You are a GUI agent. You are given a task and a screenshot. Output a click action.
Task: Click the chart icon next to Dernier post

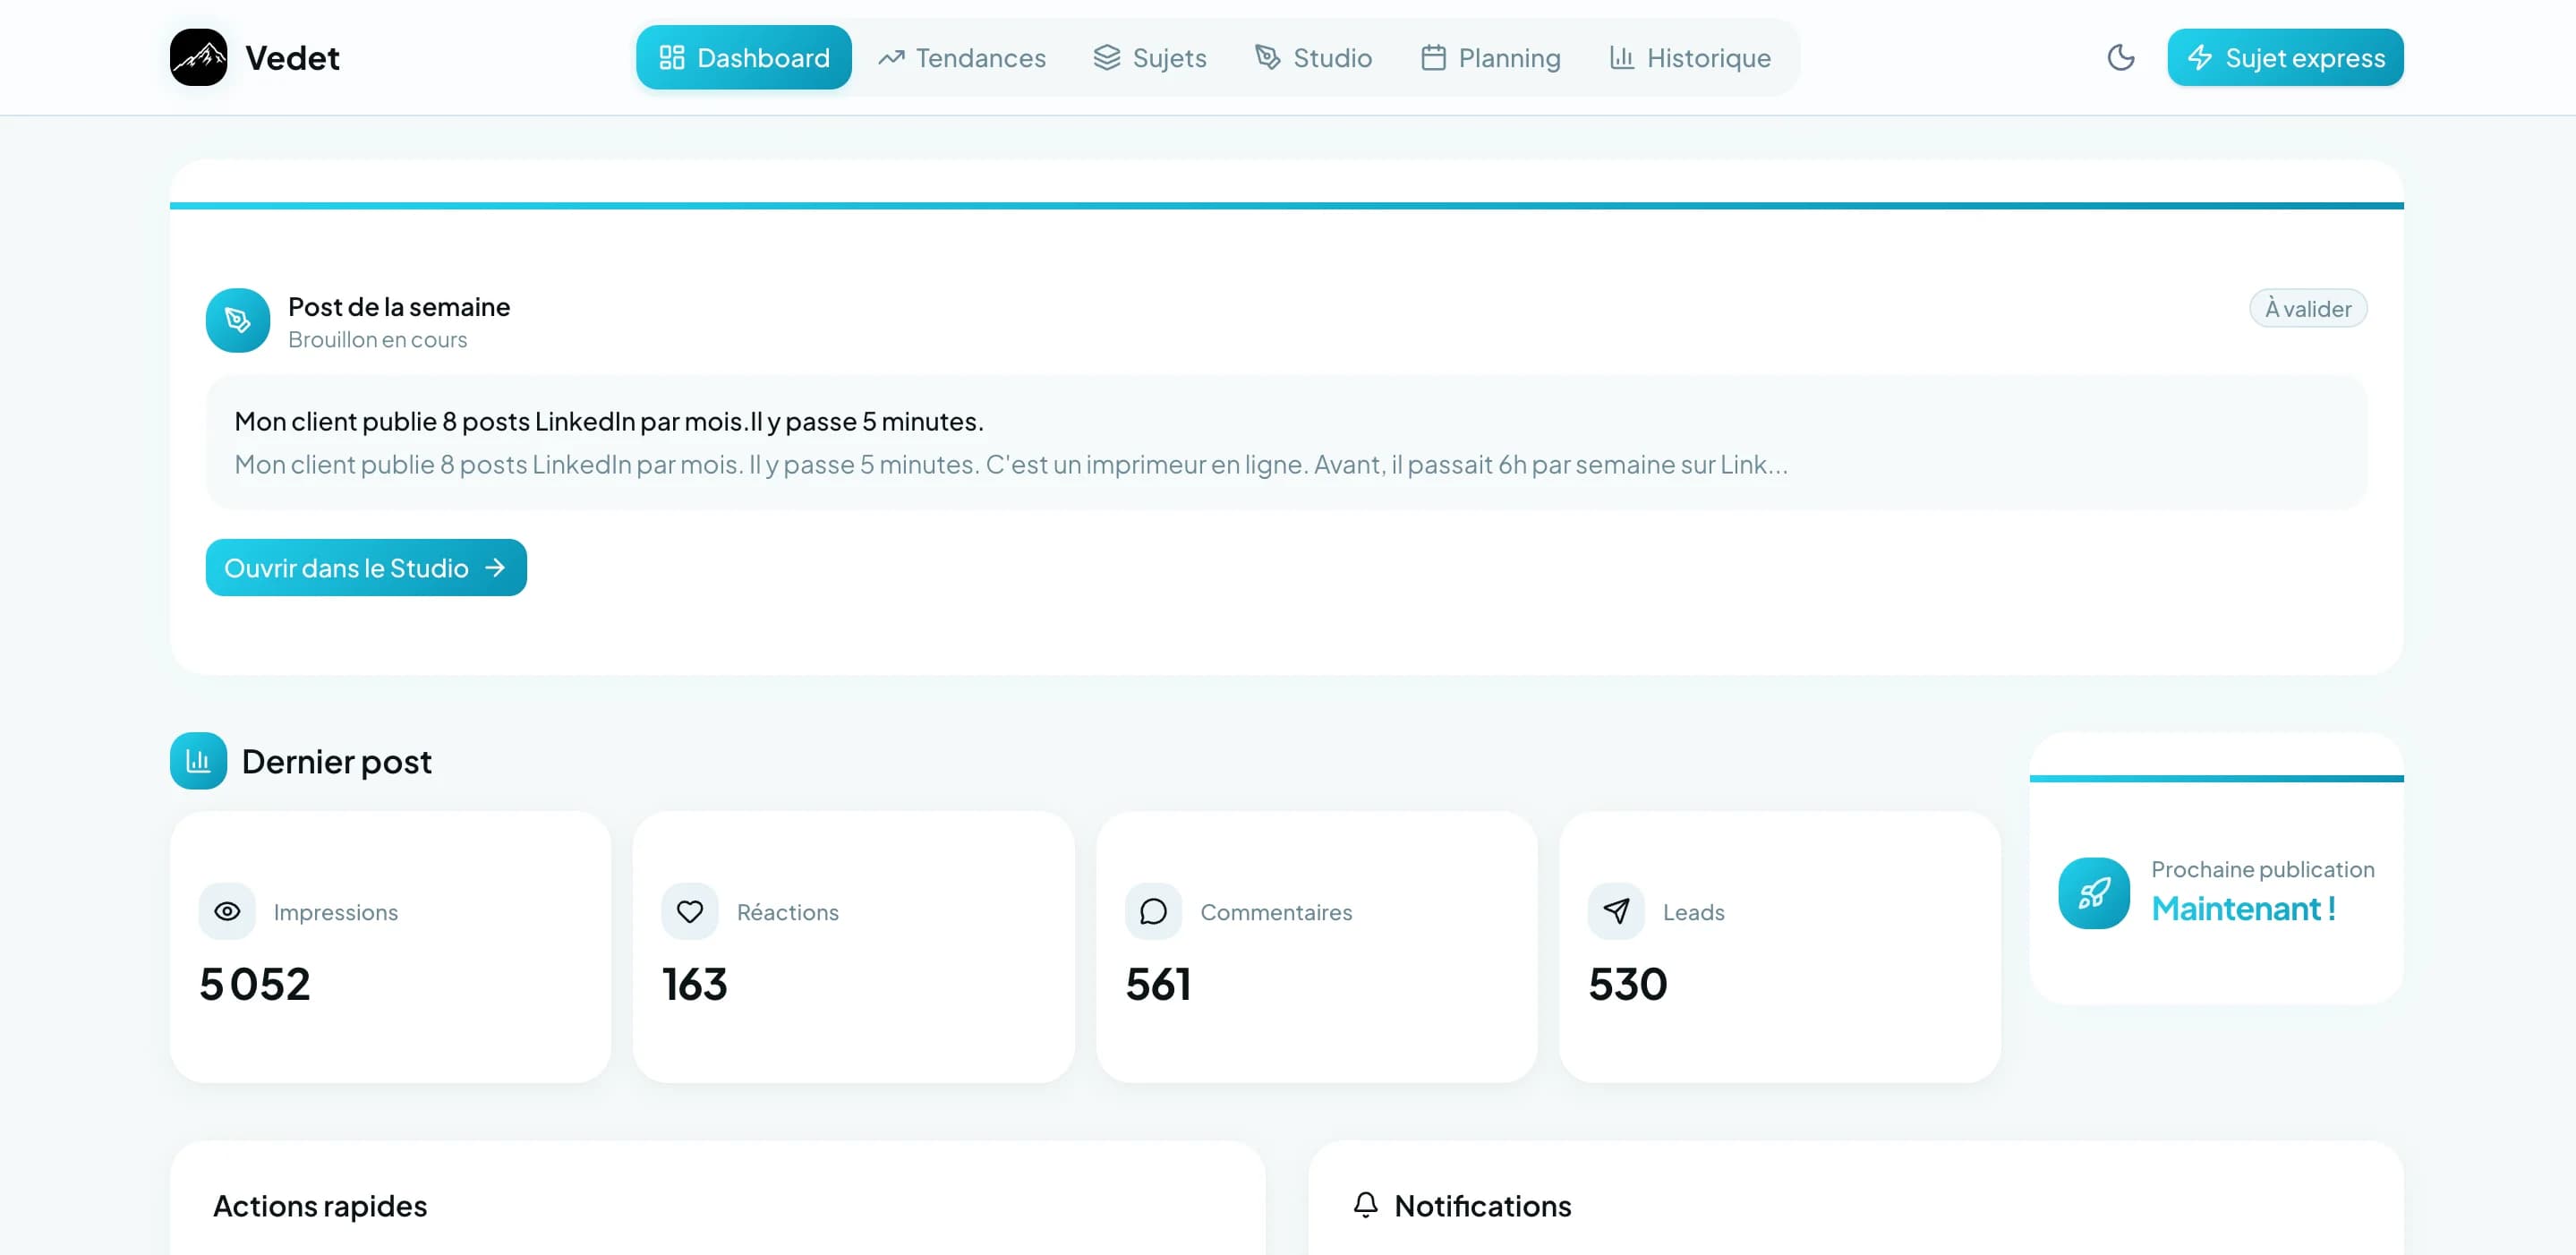click(x=199, y=760)
